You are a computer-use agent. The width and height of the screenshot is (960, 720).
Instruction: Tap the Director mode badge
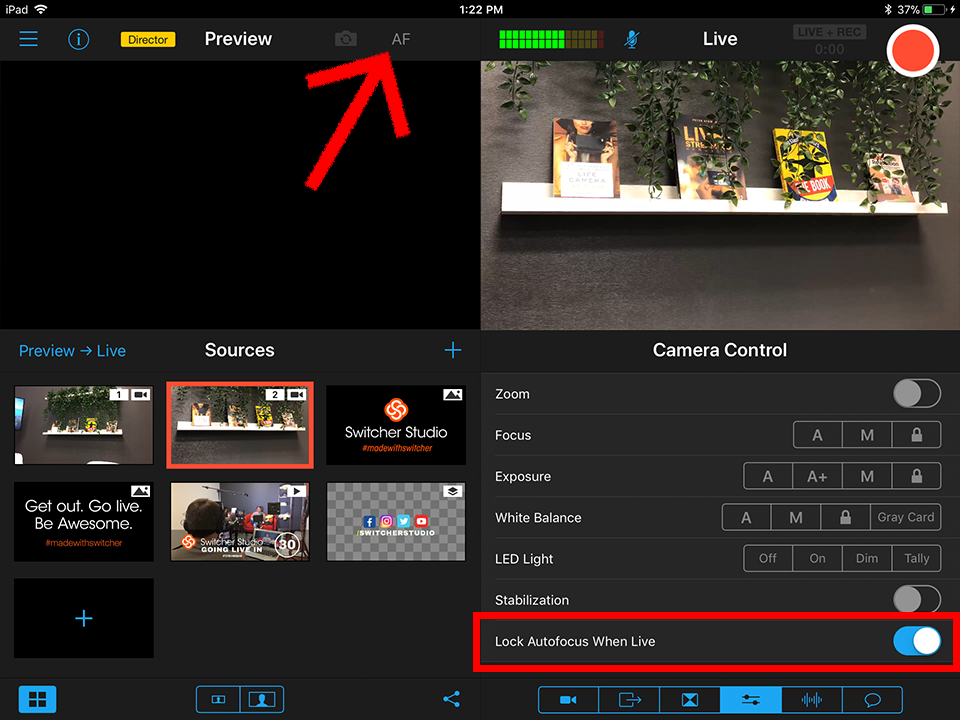coord(148,39)
